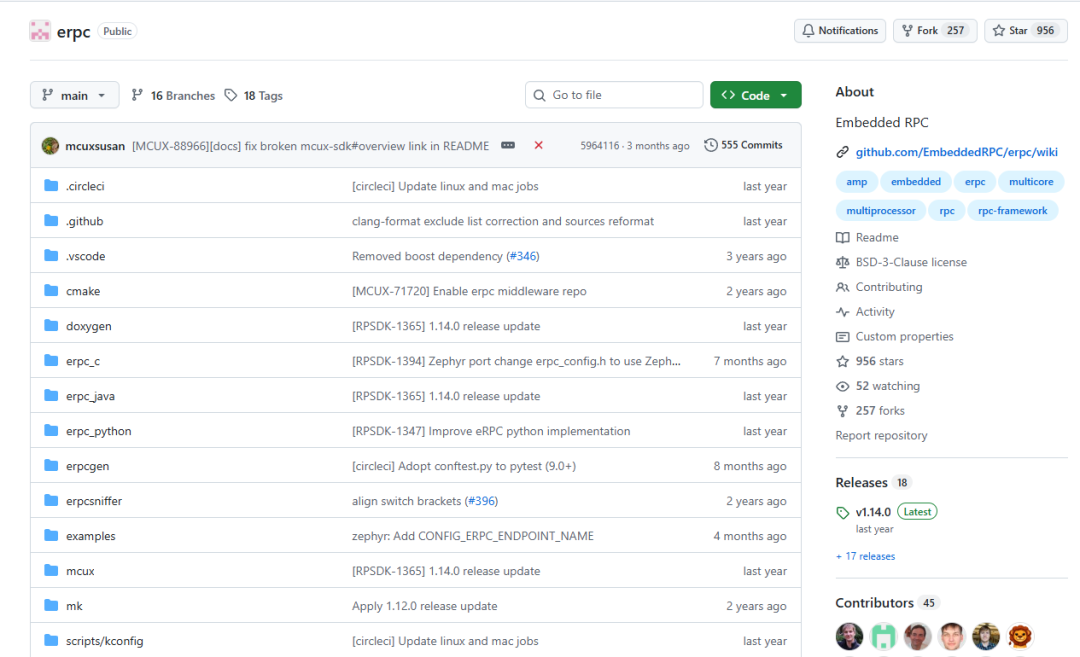Open the mk folder
The image size is (1080, 657).
74,606
